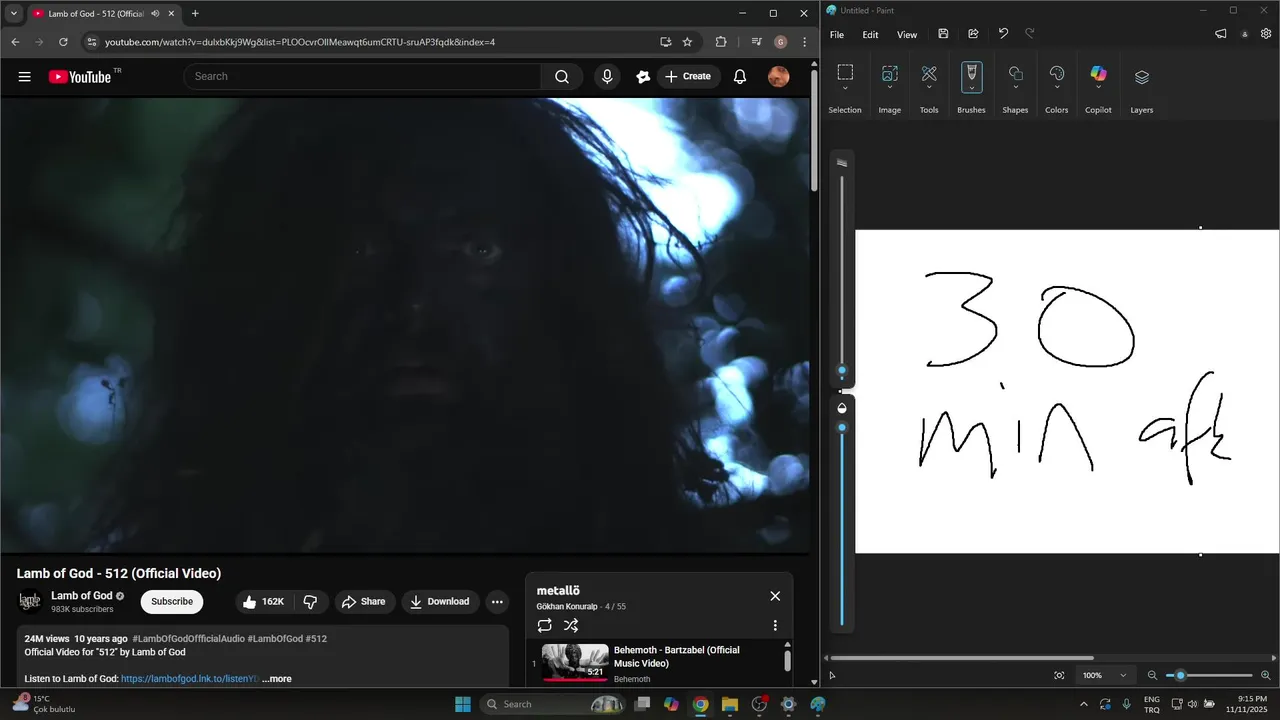Adjust the Paint zoom slider handle
Viewport: 1280px width, 720px height.
1180,675
